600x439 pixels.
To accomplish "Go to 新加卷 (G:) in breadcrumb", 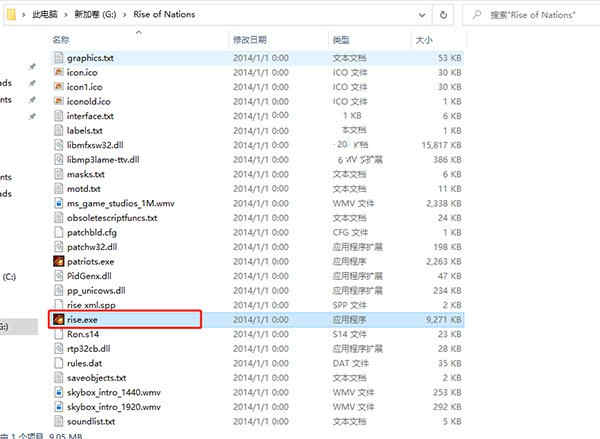I will (x=95, y=15).
